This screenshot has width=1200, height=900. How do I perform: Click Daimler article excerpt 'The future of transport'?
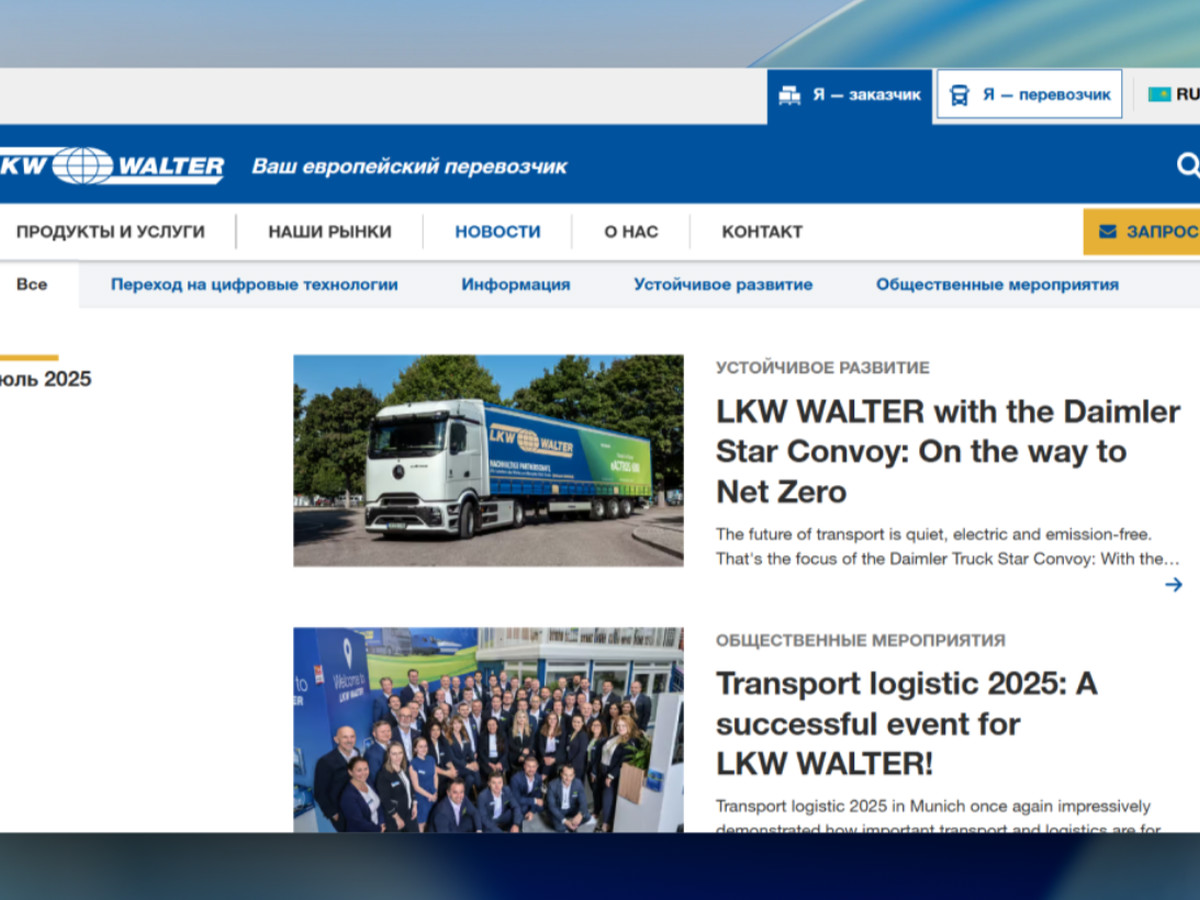(x=948, y=547)
